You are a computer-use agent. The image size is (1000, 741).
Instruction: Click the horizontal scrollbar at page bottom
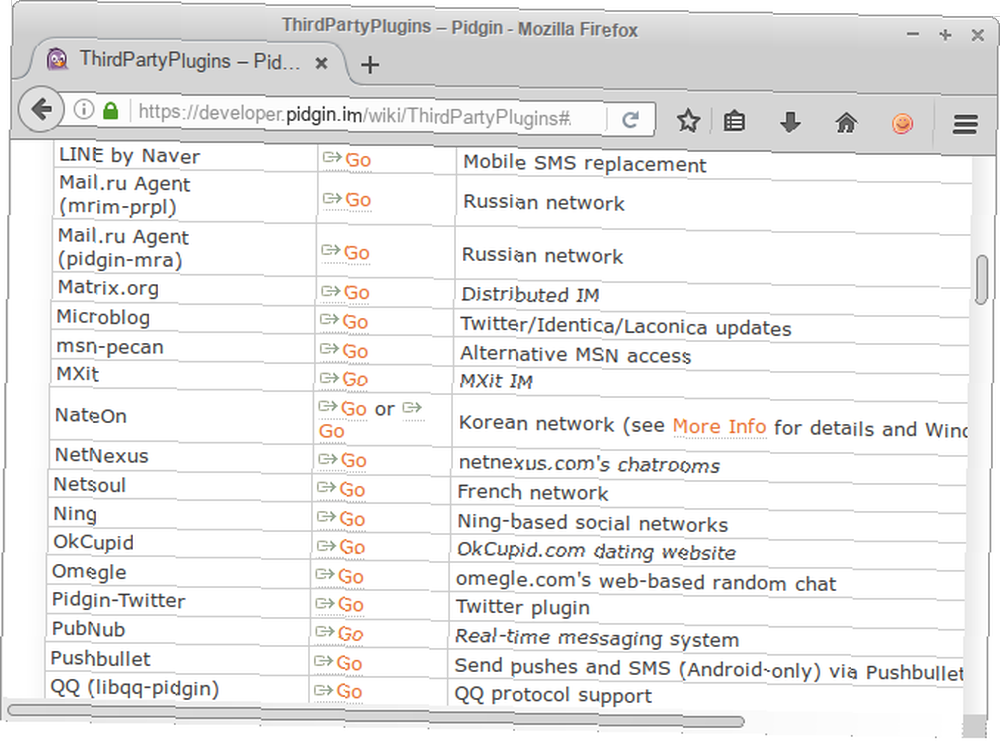376,717
